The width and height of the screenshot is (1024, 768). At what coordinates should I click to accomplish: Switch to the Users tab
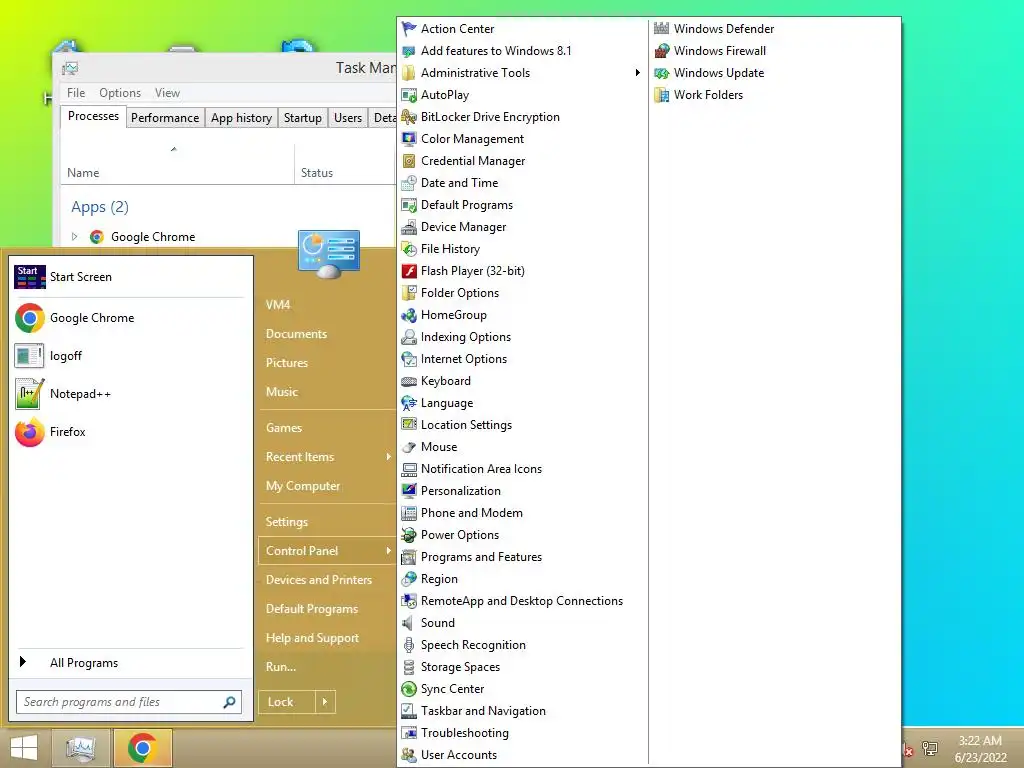348,118
